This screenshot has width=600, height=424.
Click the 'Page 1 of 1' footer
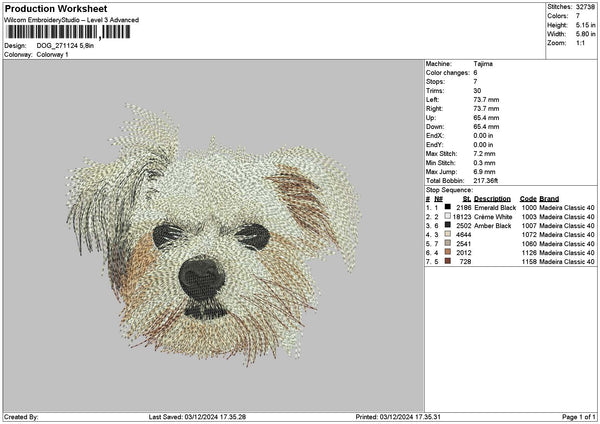(x=579, y=417)
